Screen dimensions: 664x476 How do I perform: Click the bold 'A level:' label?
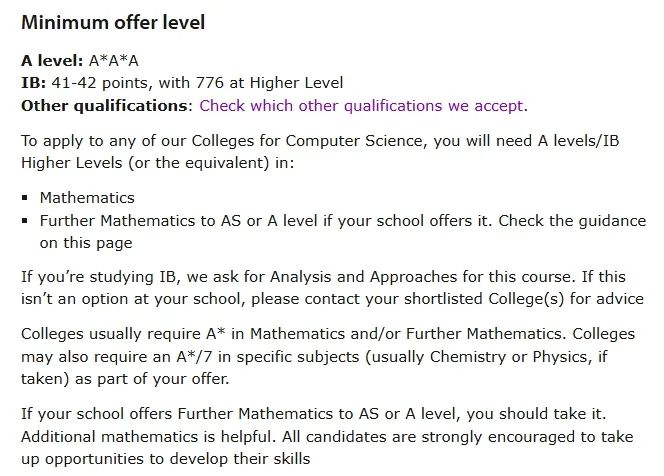click(52, 61)
